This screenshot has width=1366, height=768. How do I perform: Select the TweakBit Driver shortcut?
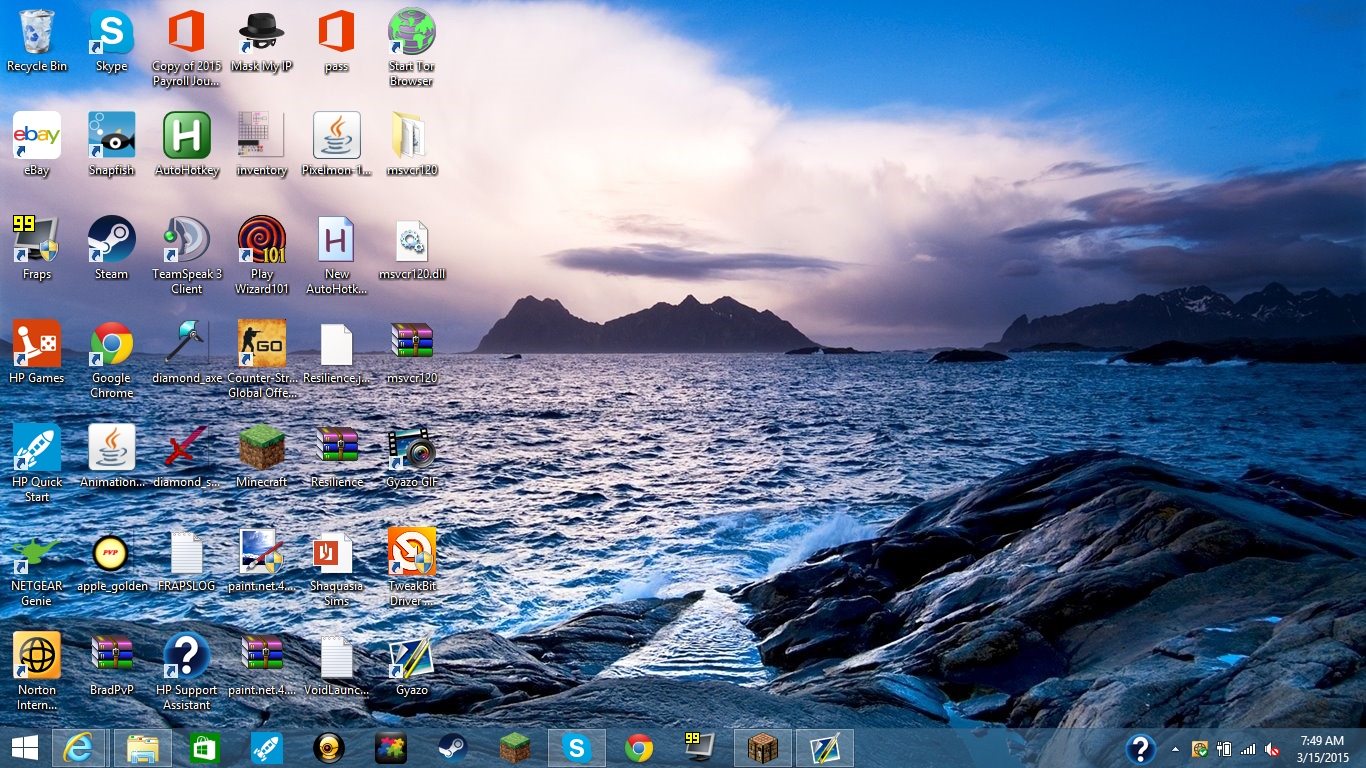pos(412,567)
